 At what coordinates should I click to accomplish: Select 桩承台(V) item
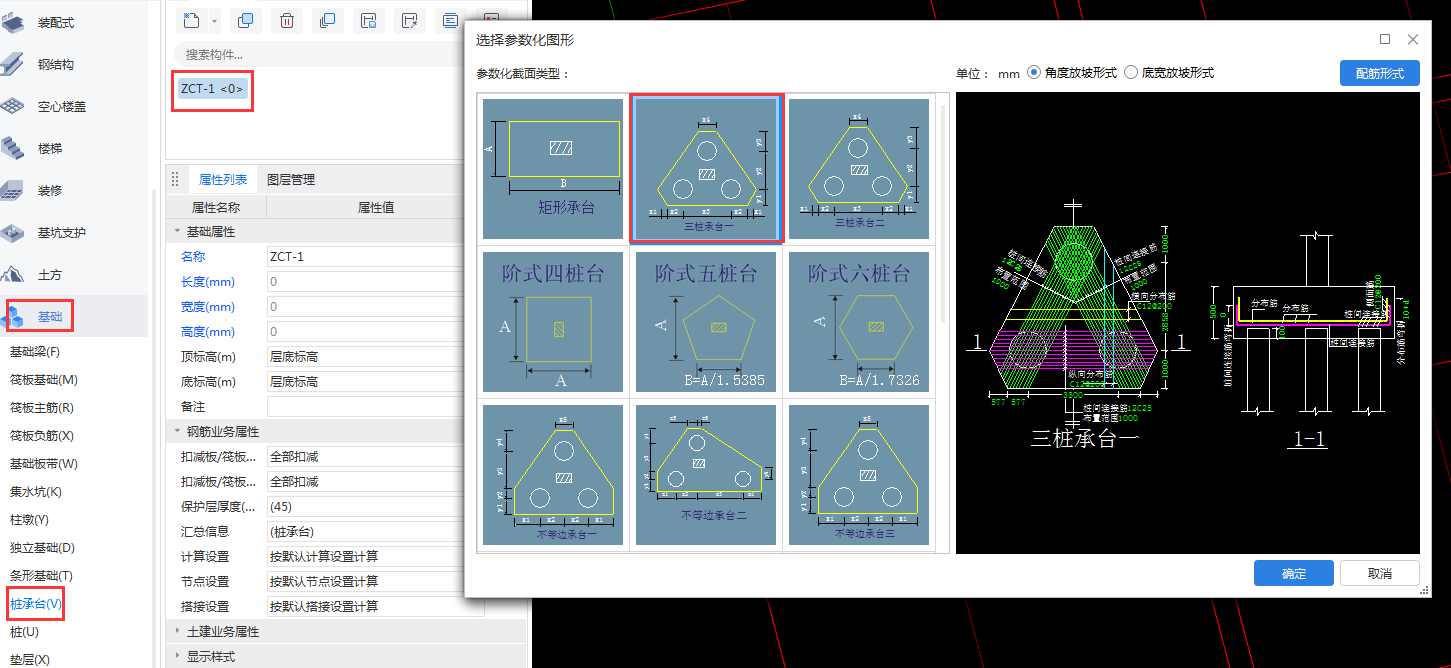[36, 604]
